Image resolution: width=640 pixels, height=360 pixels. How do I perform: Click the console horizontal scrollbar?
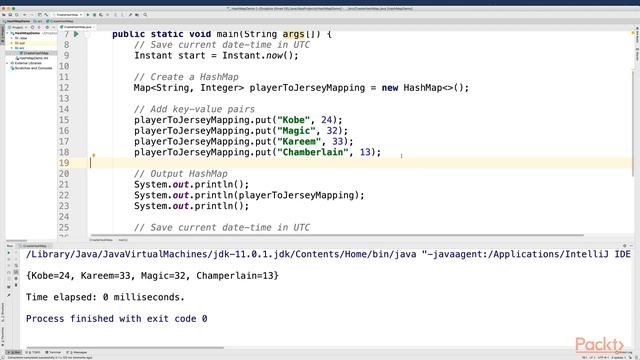coord(125,348)
